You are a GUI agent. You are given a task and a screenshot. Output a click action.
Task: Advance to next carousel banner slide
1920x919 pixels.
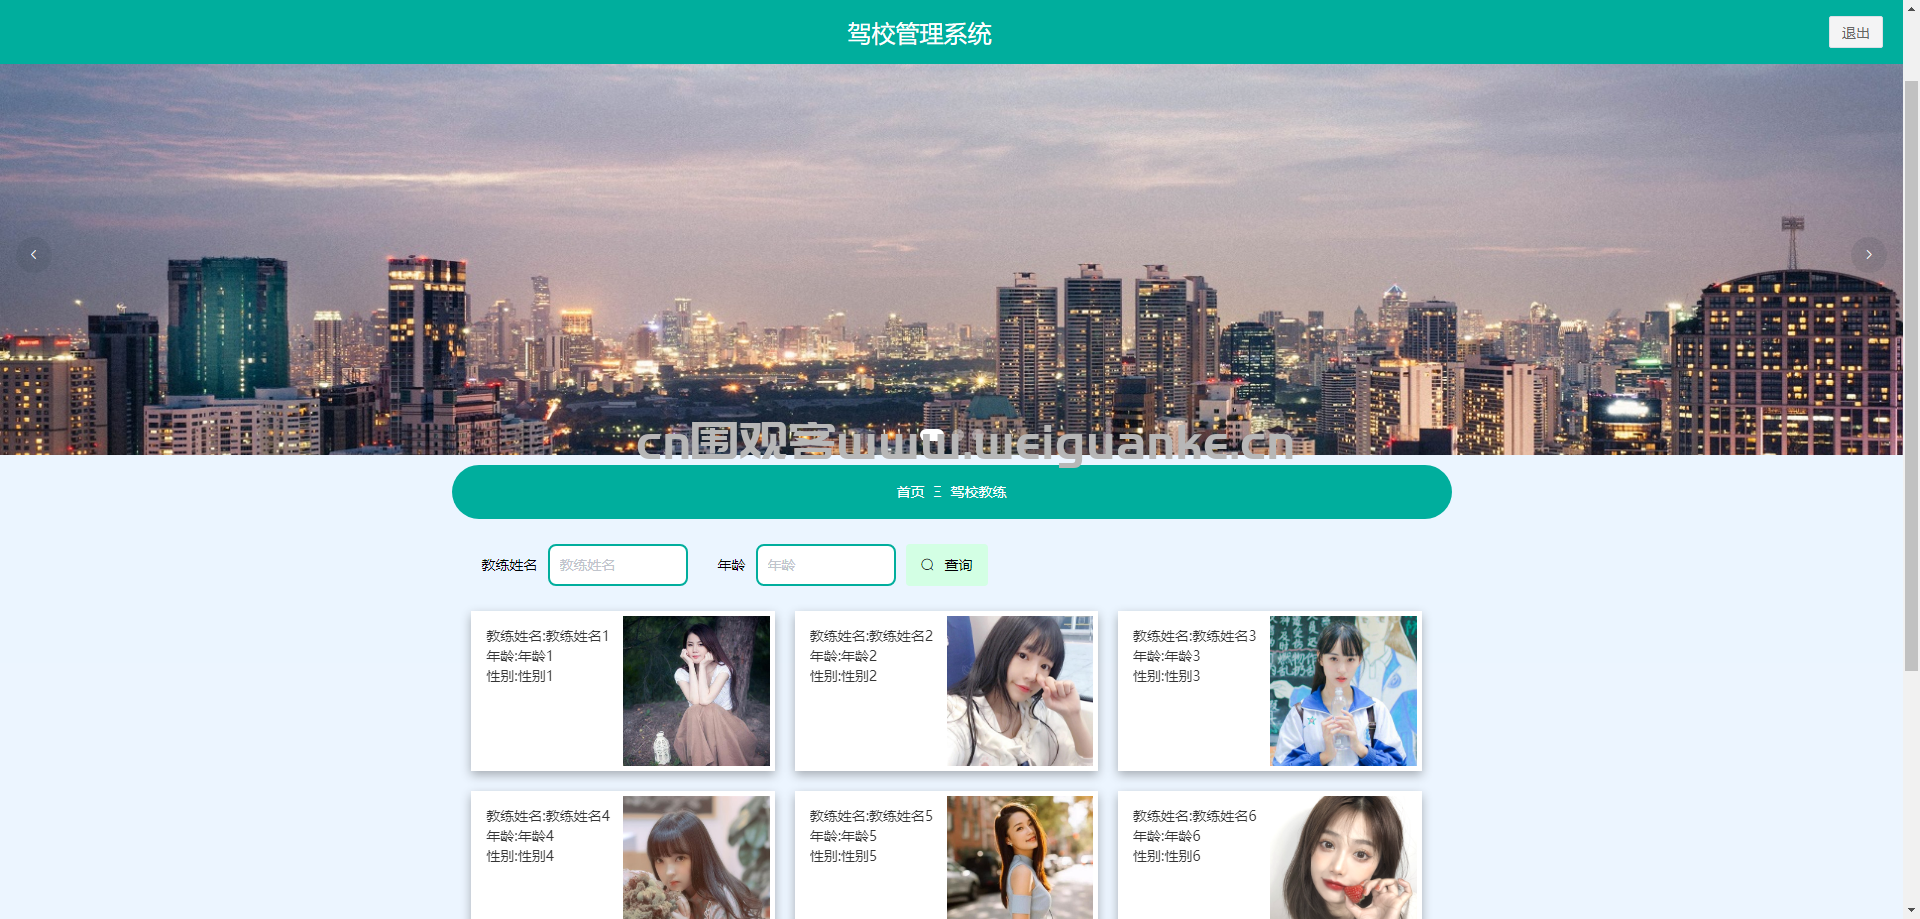pyautogui.click(x=1868, y=254)
